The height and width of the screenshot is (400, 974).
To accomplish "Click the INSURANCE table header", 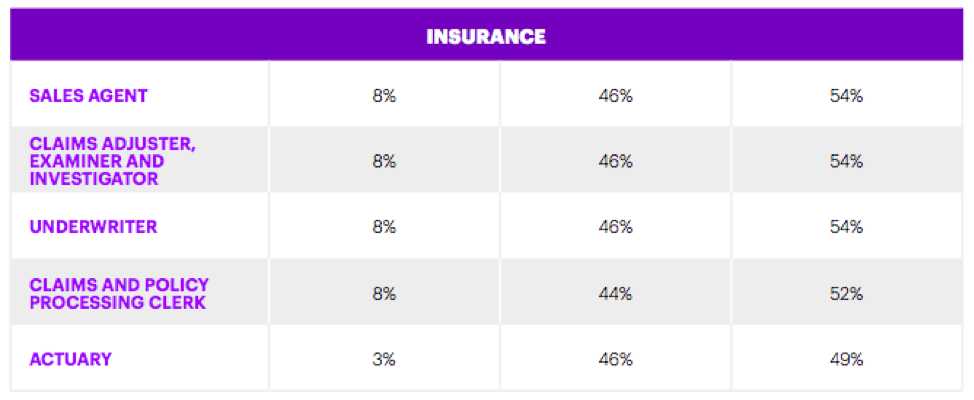I will 486,37.
